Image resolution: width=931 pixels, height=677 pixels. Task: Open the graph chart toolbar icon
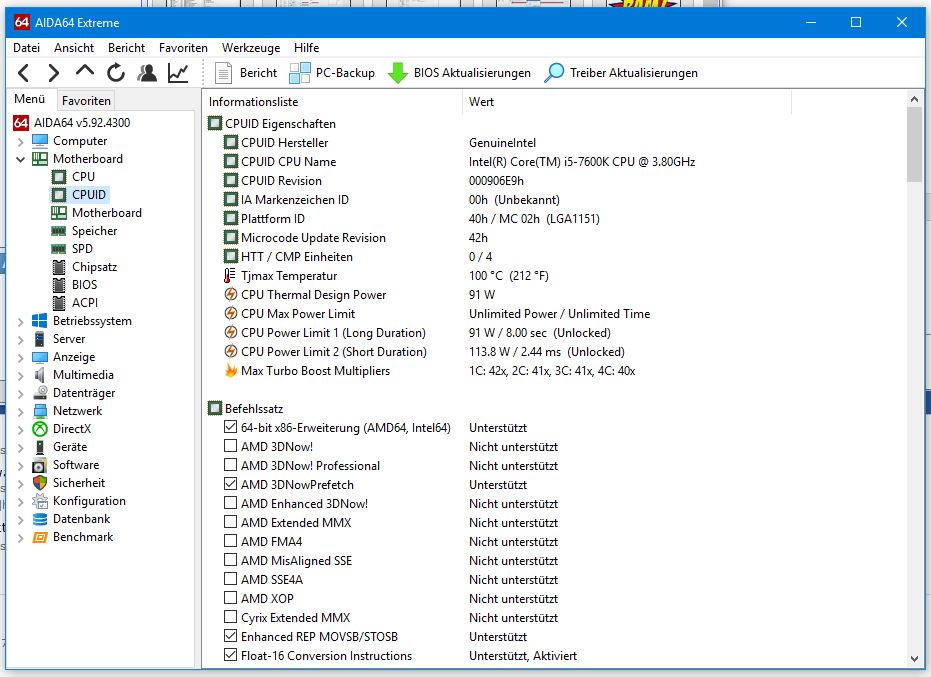click(x=178, y=73)
